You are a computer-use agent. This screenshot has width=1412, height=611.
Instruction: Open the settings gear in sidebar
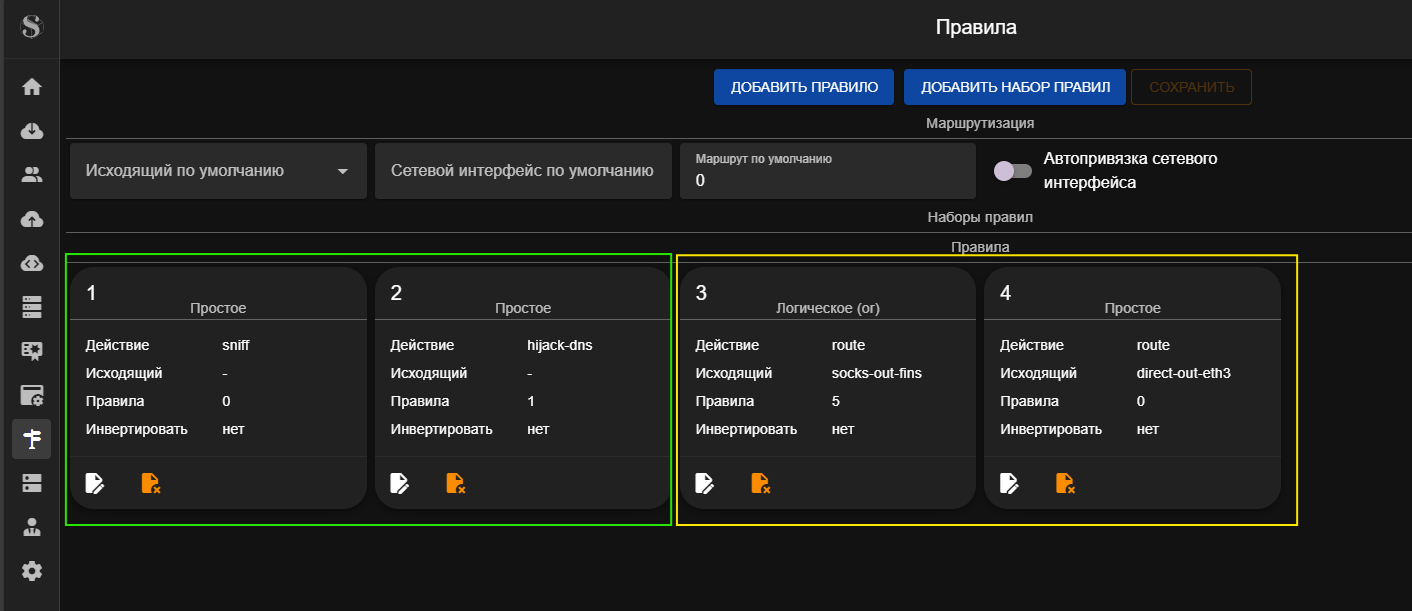32,571
